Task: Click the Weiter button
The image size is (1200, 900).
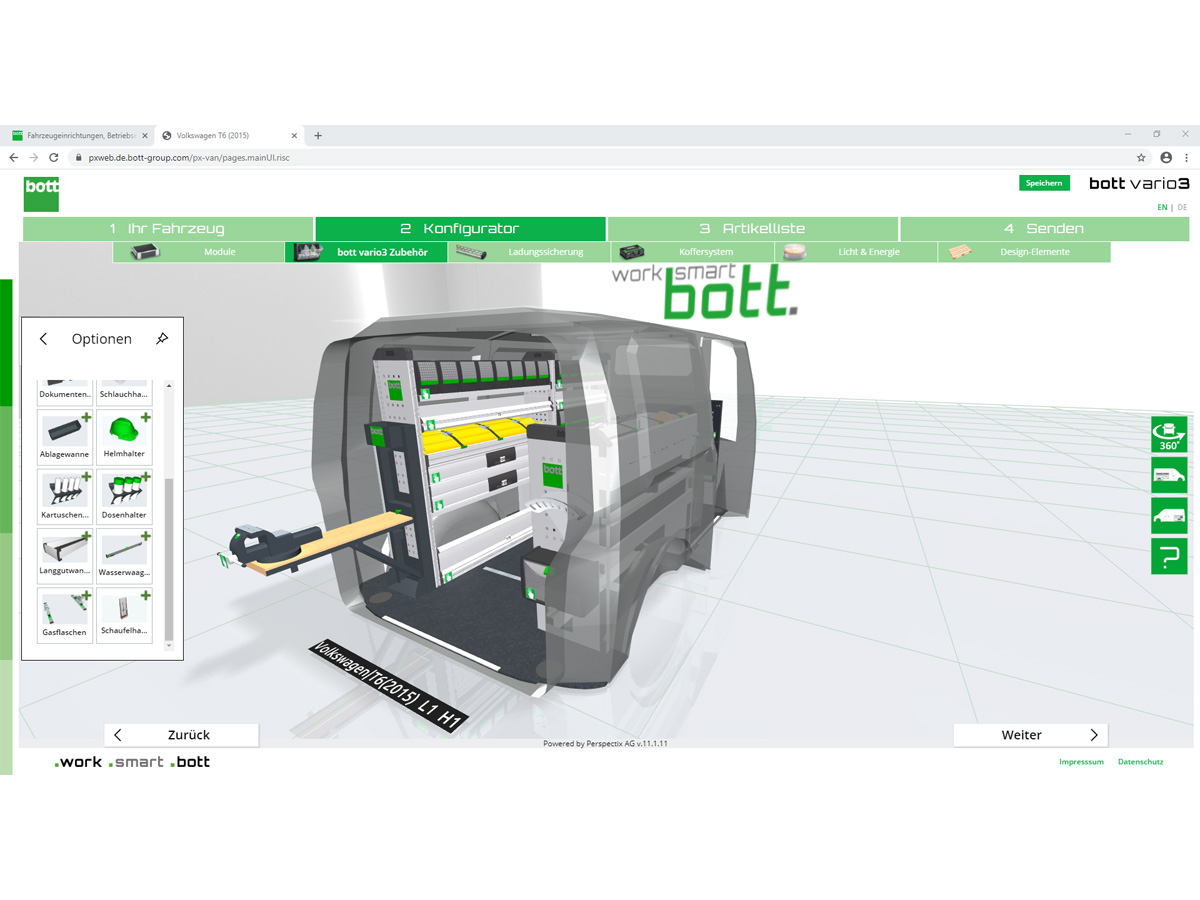Action: point(1030,735)
